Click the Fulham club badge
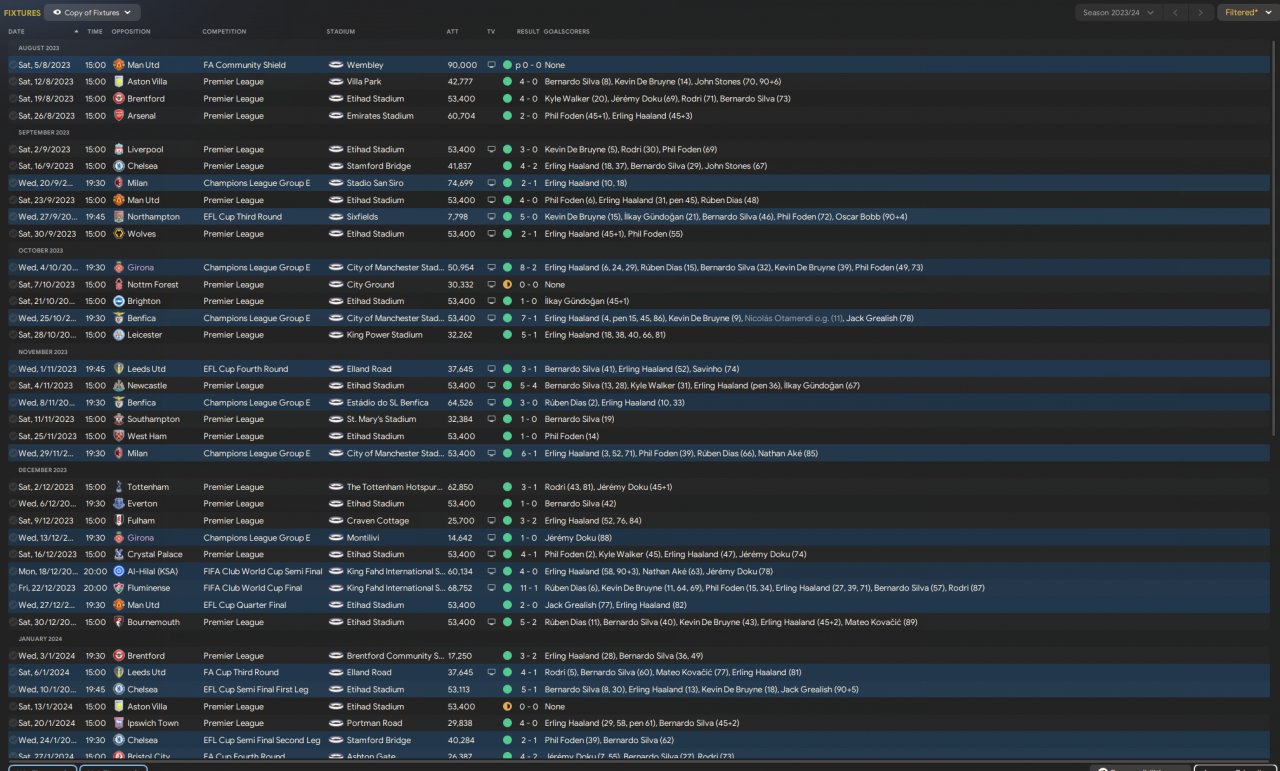This screenshot has width=1280, height=771. 118,521
